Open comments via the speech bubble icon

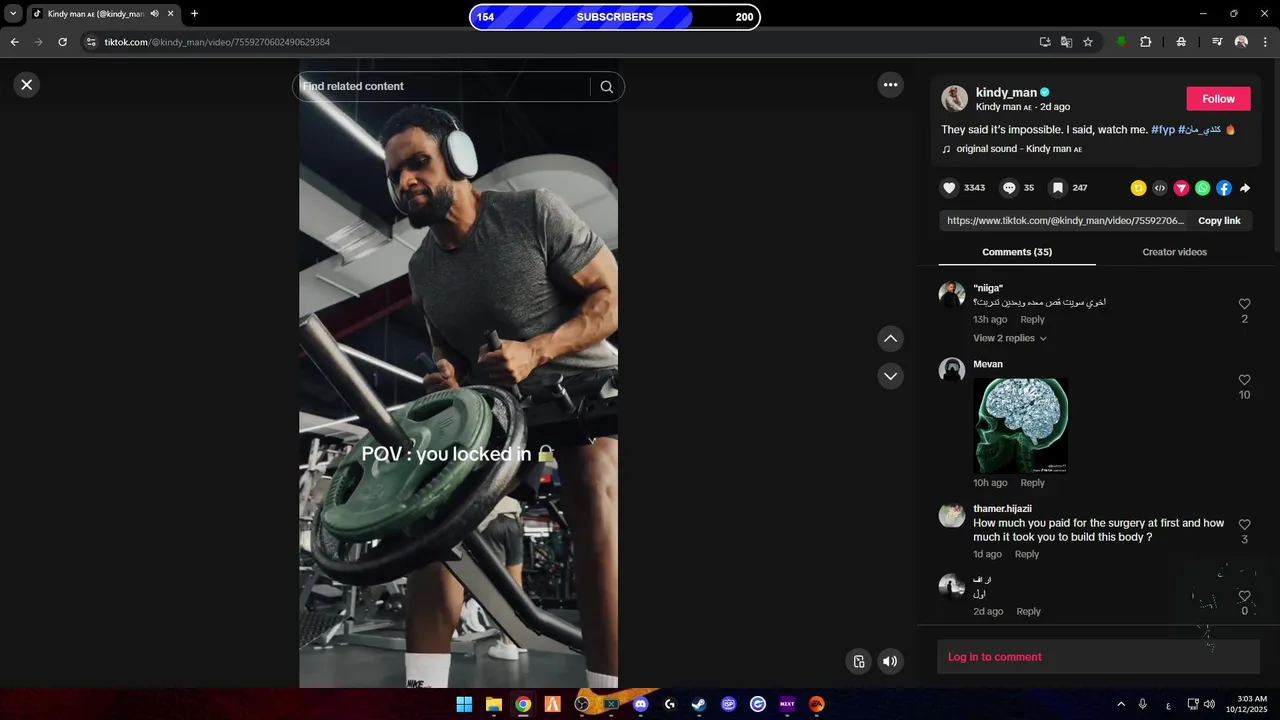(x=1009, y=188)
